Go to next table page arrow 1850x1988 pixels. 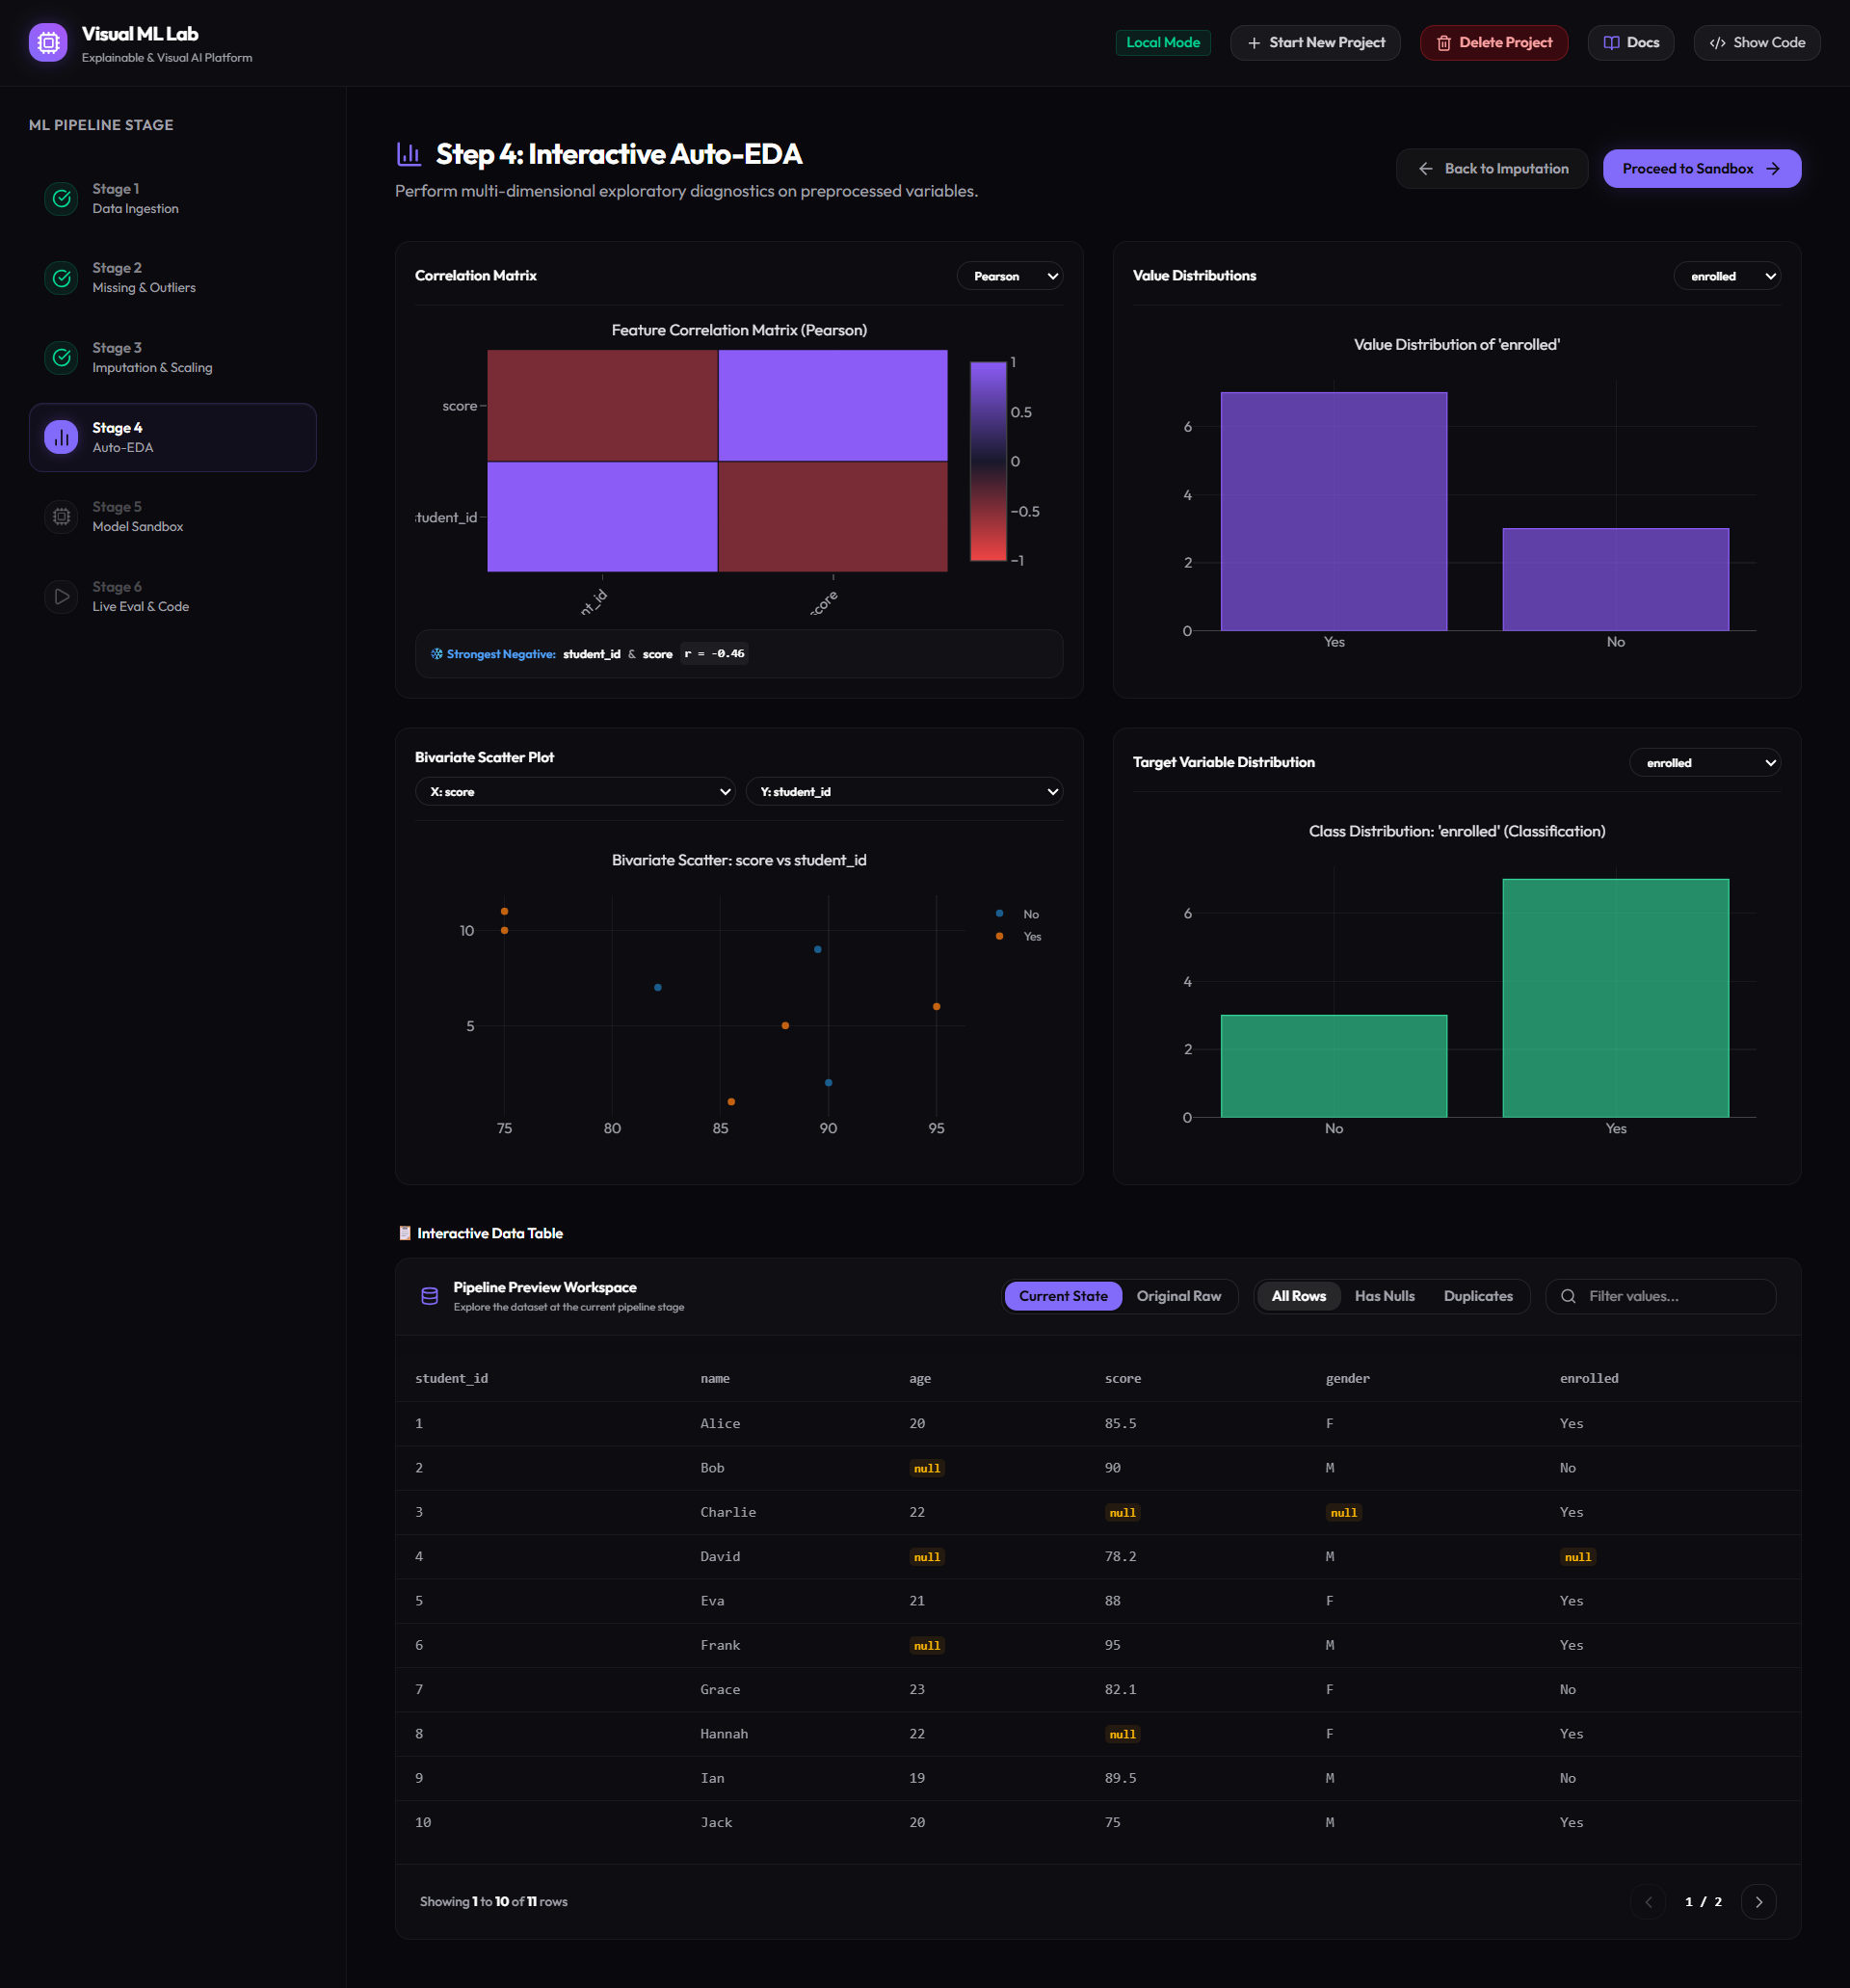tap(1758, 1902)
